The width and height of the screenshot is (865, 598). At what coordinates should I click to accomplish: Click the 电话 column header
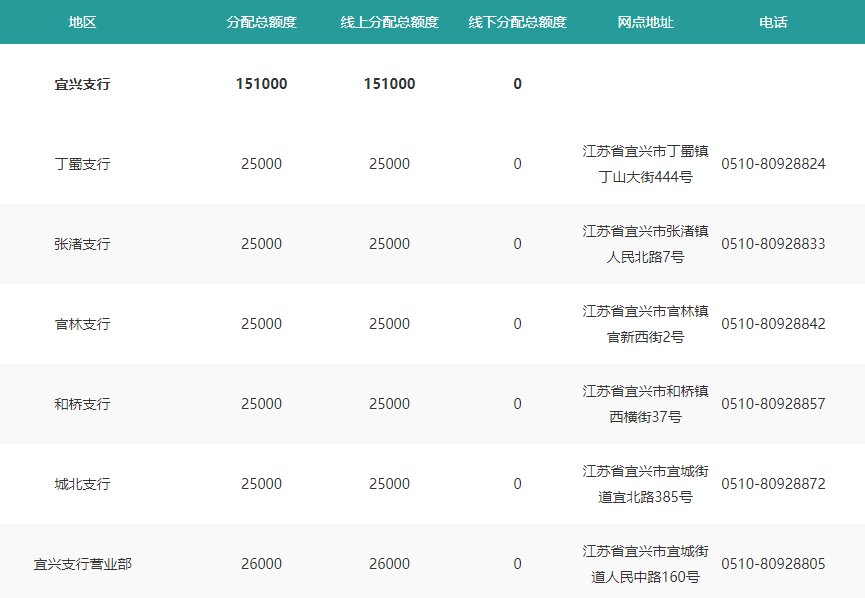click(x=773, y=22)
